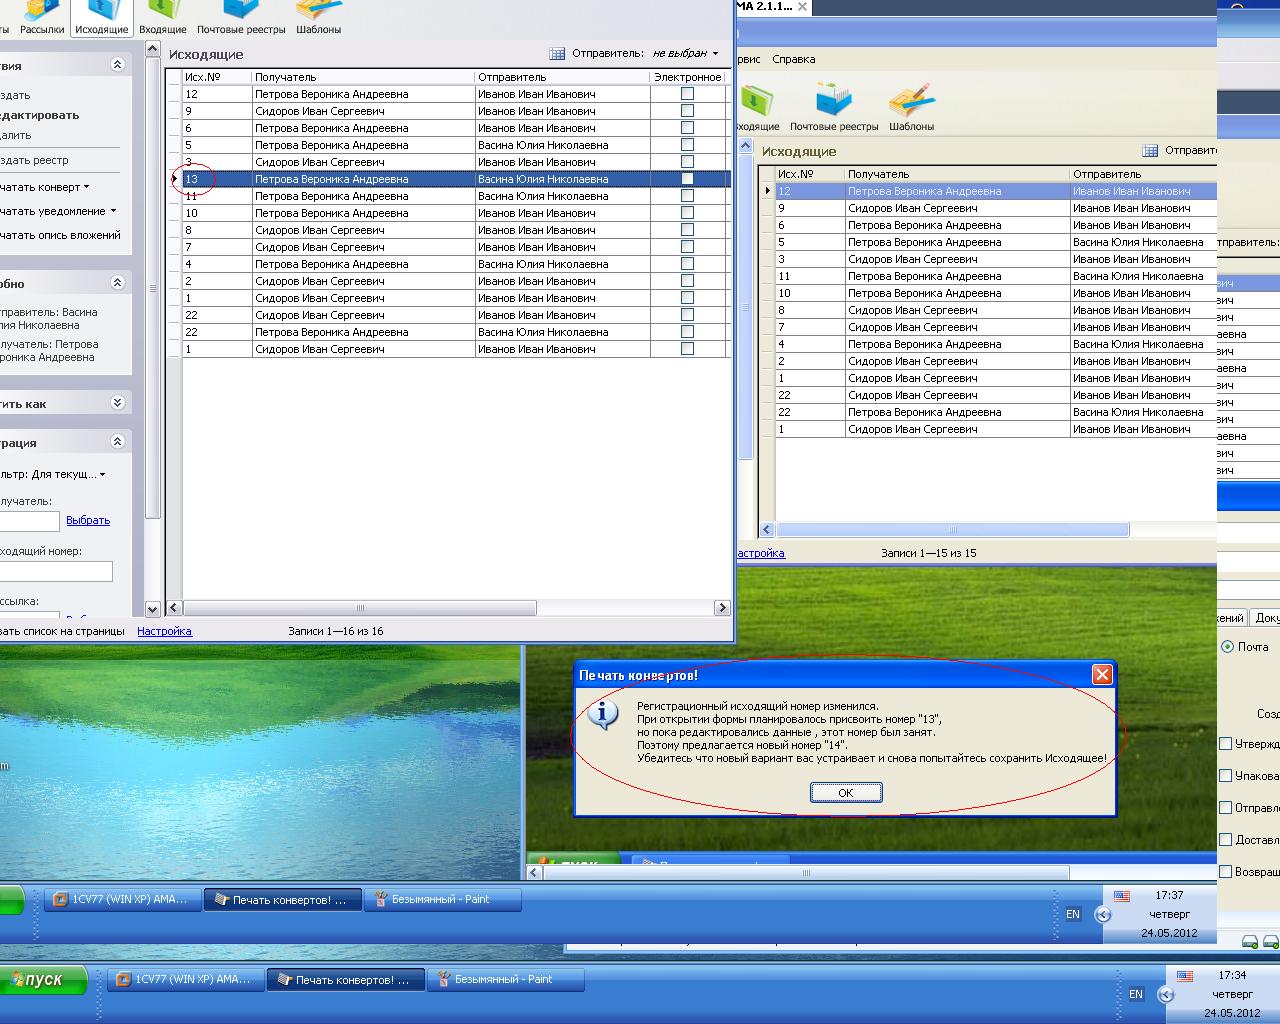Select the Почта radio button

point(1227,647)
